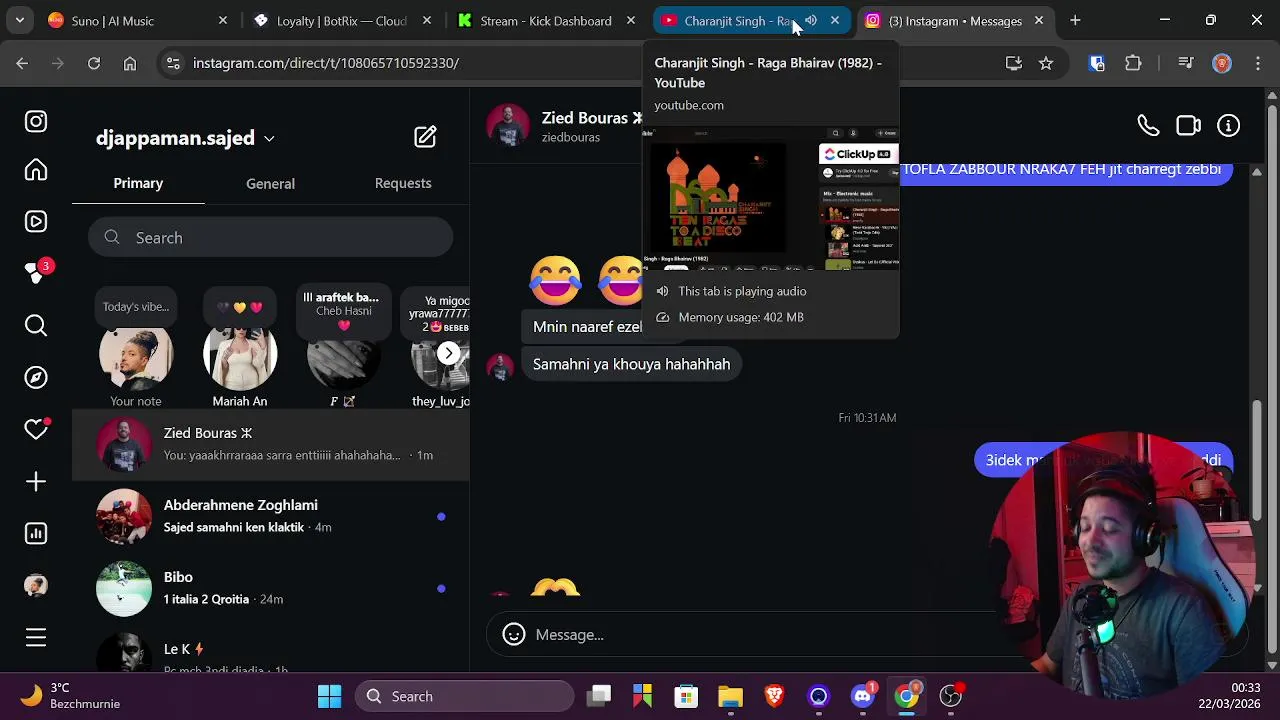Go back to the previous page

(x=22, y=63)
